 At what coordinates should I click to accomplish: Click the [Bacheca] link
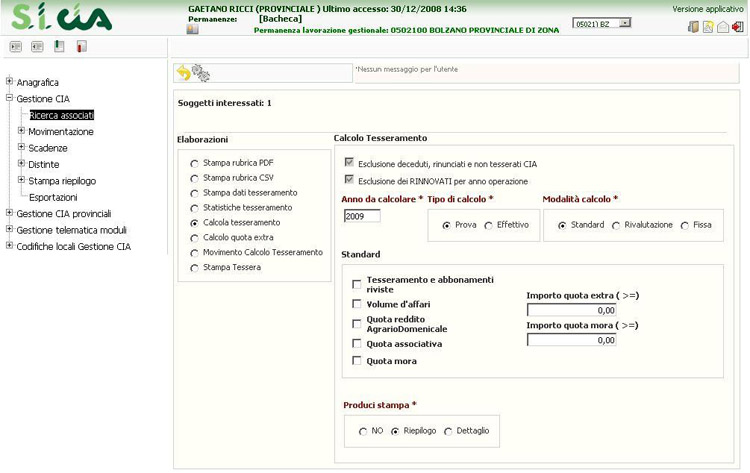pos(280,19)
